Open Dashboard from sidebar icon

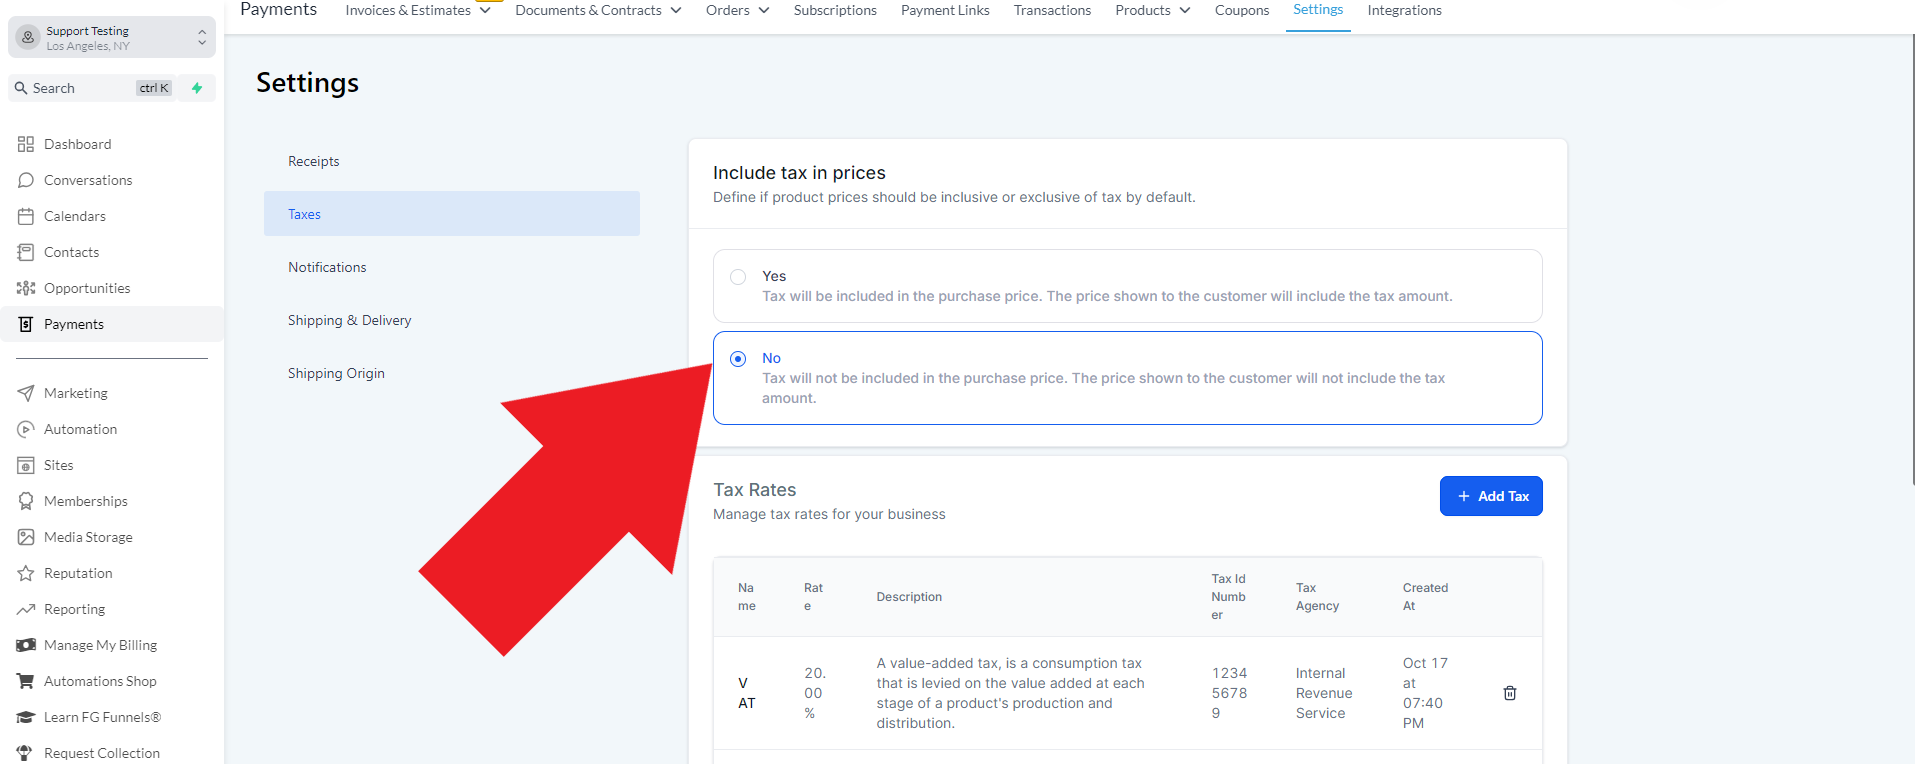26,144
